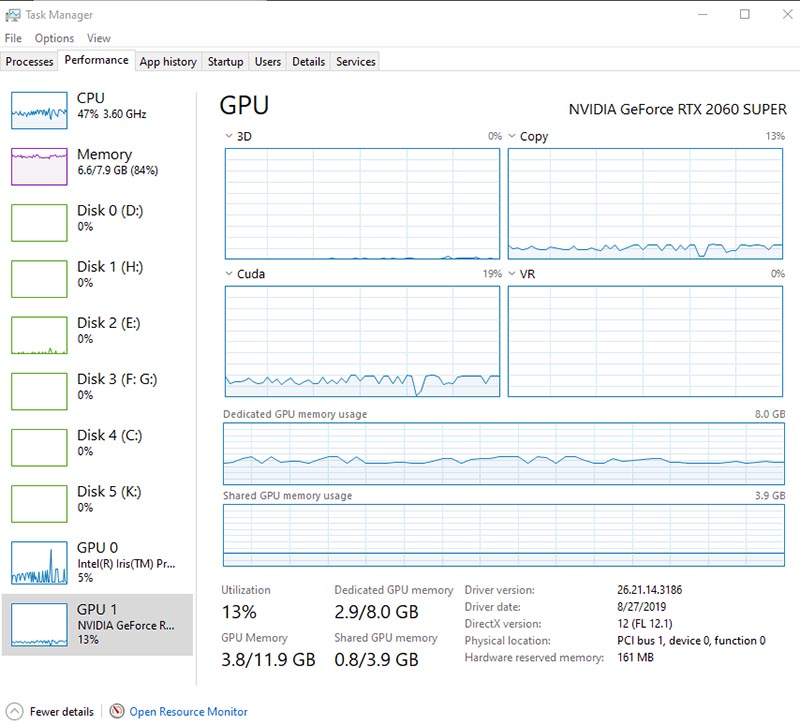Viewport: 800px width, 725px height.
Task: Click the VR engine usage graph
Action: tap(645, 341)
